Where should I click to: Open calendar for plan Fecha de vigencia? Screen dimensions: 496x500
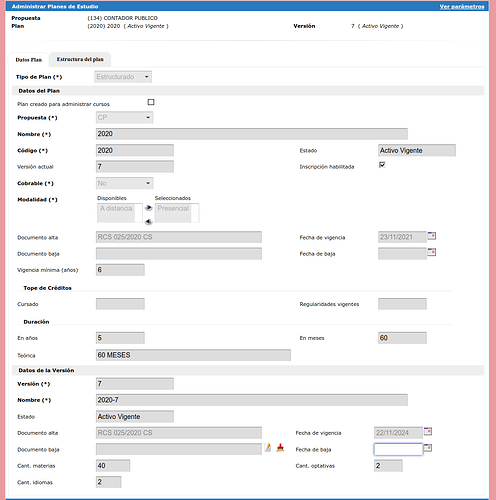(432, 236)
